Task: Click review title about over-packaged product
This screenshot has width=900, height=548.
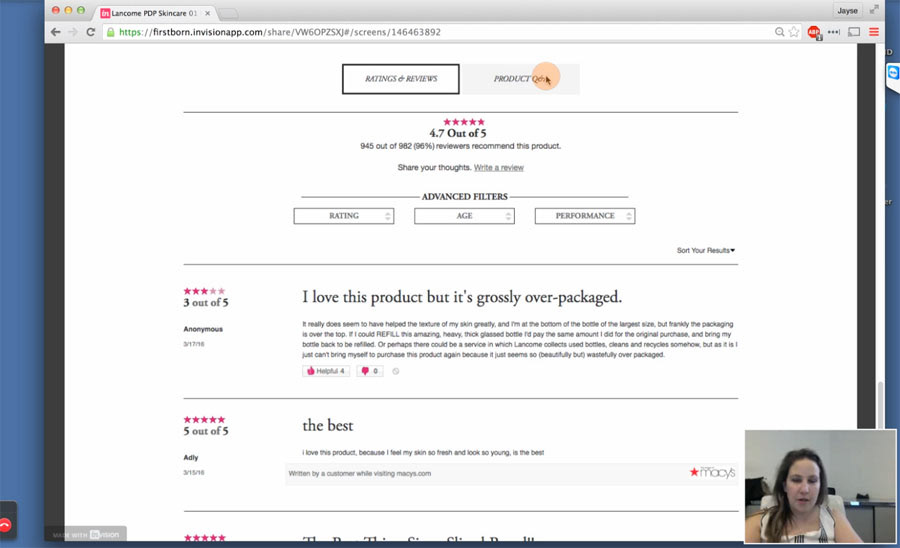Action: 462,297
